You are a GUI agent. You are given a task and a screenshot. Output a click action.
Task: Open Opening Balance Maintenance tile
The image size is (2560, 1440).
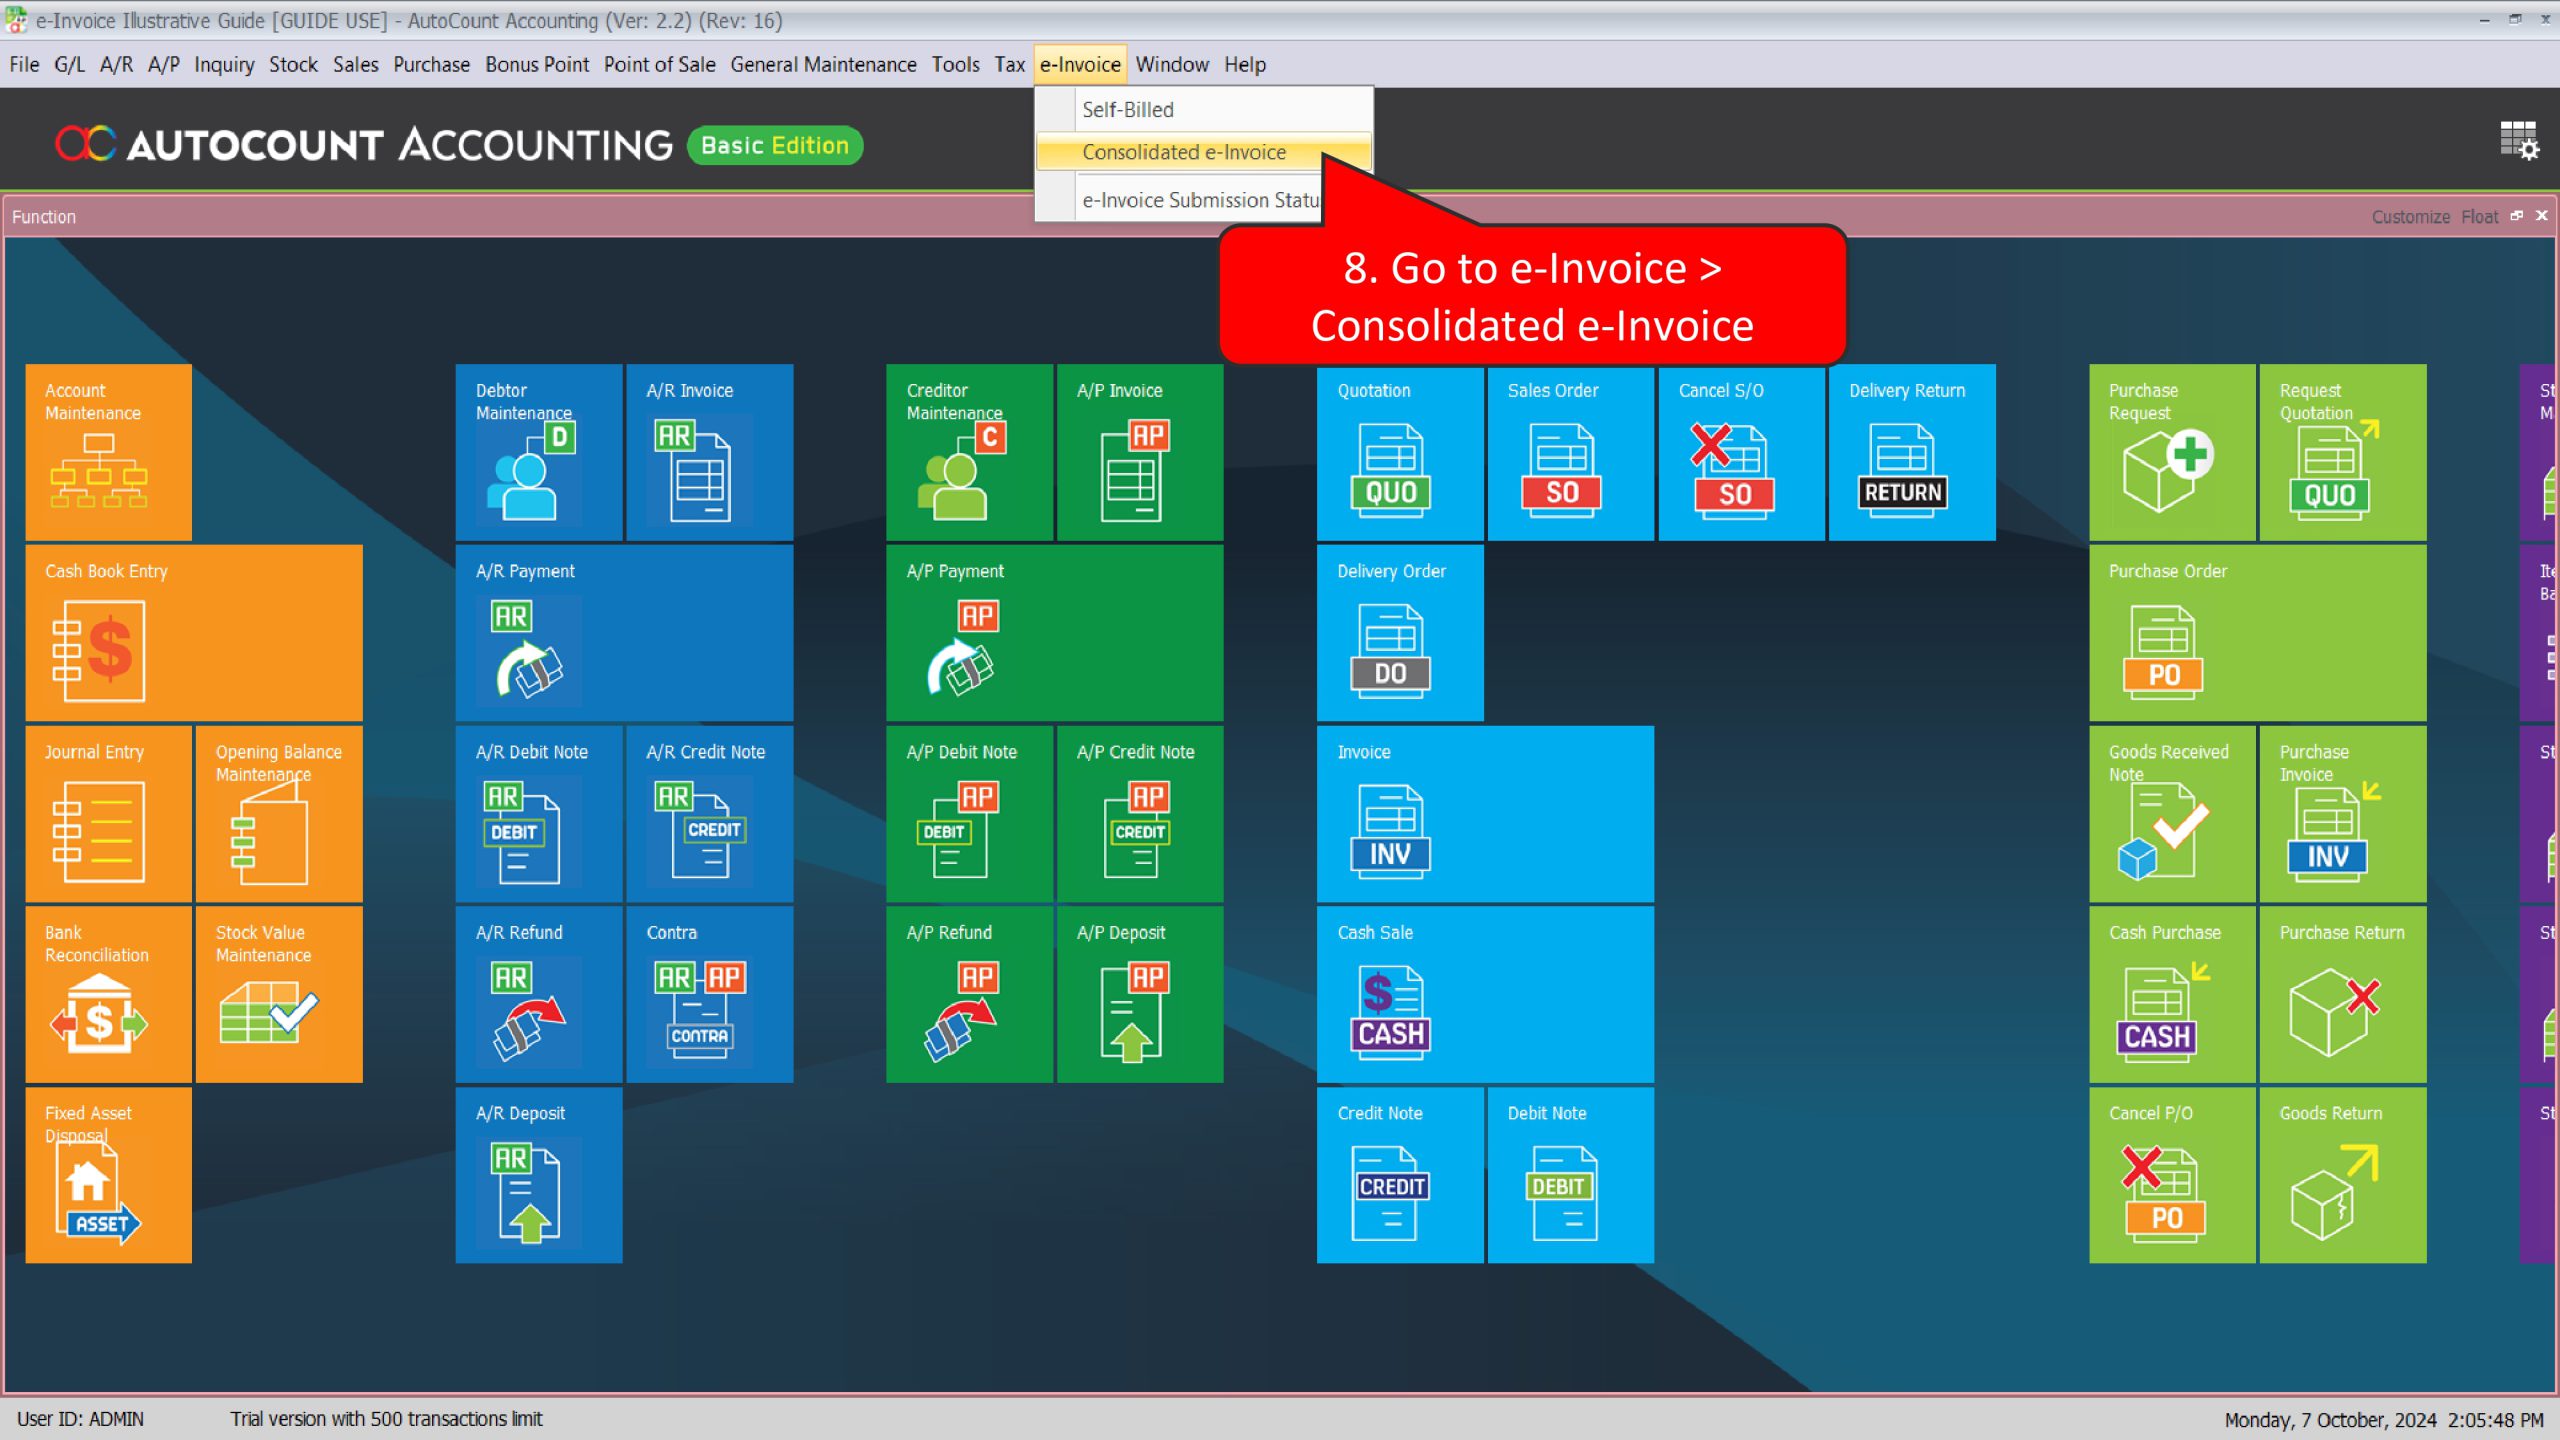point(279,814)
